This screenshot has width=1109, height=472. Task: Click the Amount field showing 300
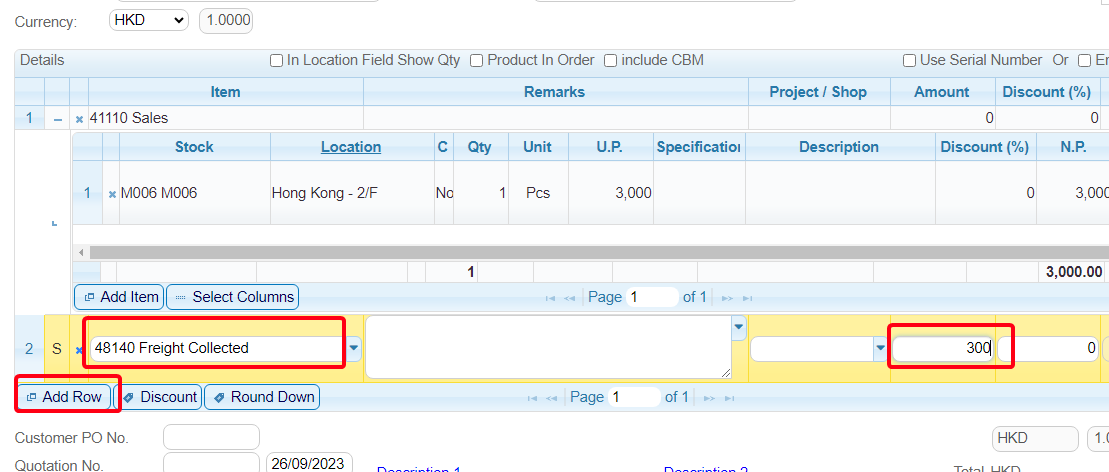[942, 348]
